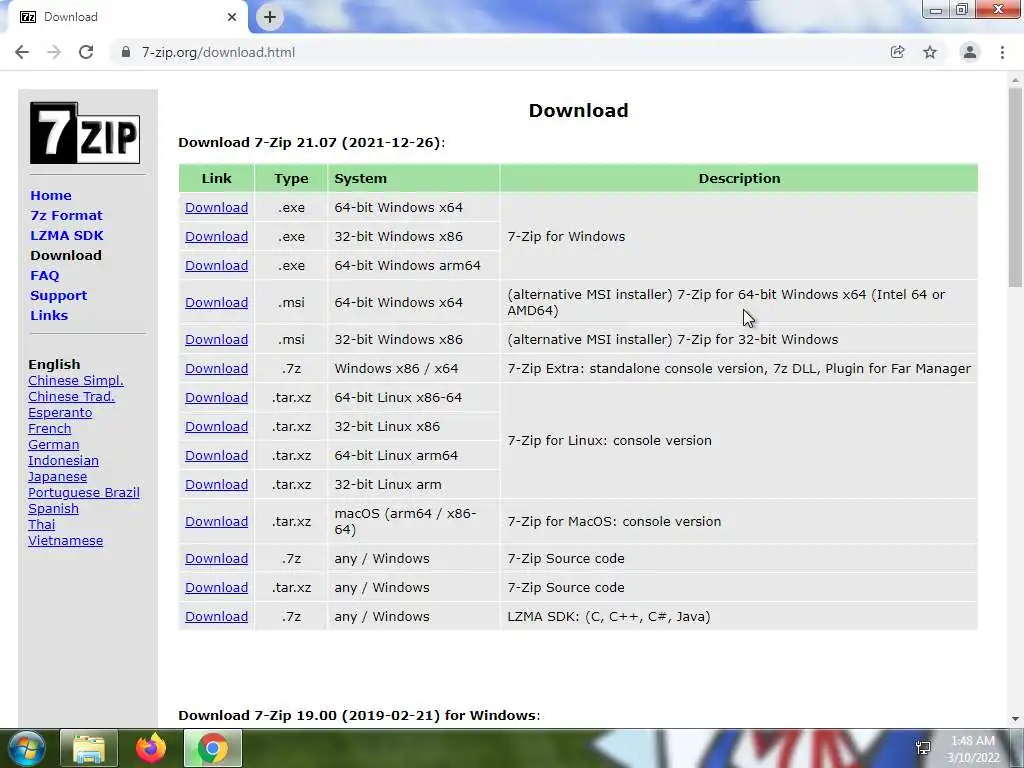The image size is (1024, 768).
Task: Bookmark this page with the star icon
Action: click(x=930, y=52)
